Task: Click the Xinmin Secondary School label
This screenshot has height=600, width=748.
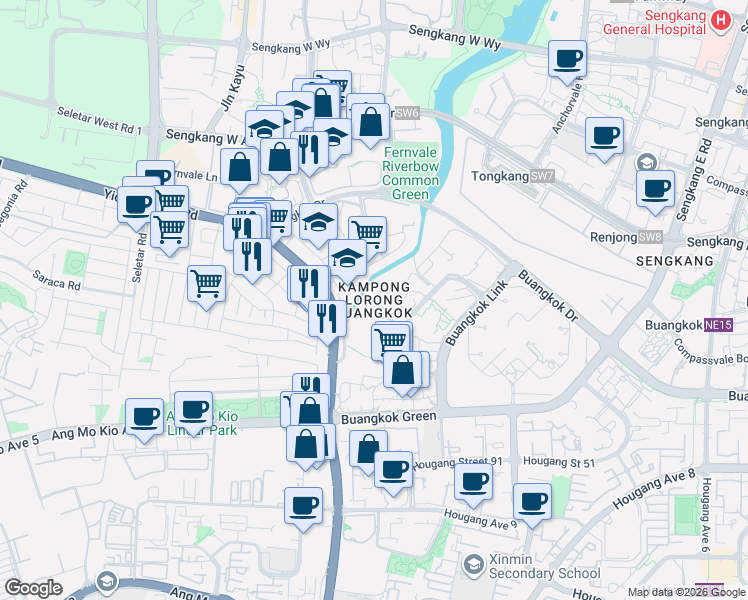Action: pyautogui.click(x=544, y=566)
